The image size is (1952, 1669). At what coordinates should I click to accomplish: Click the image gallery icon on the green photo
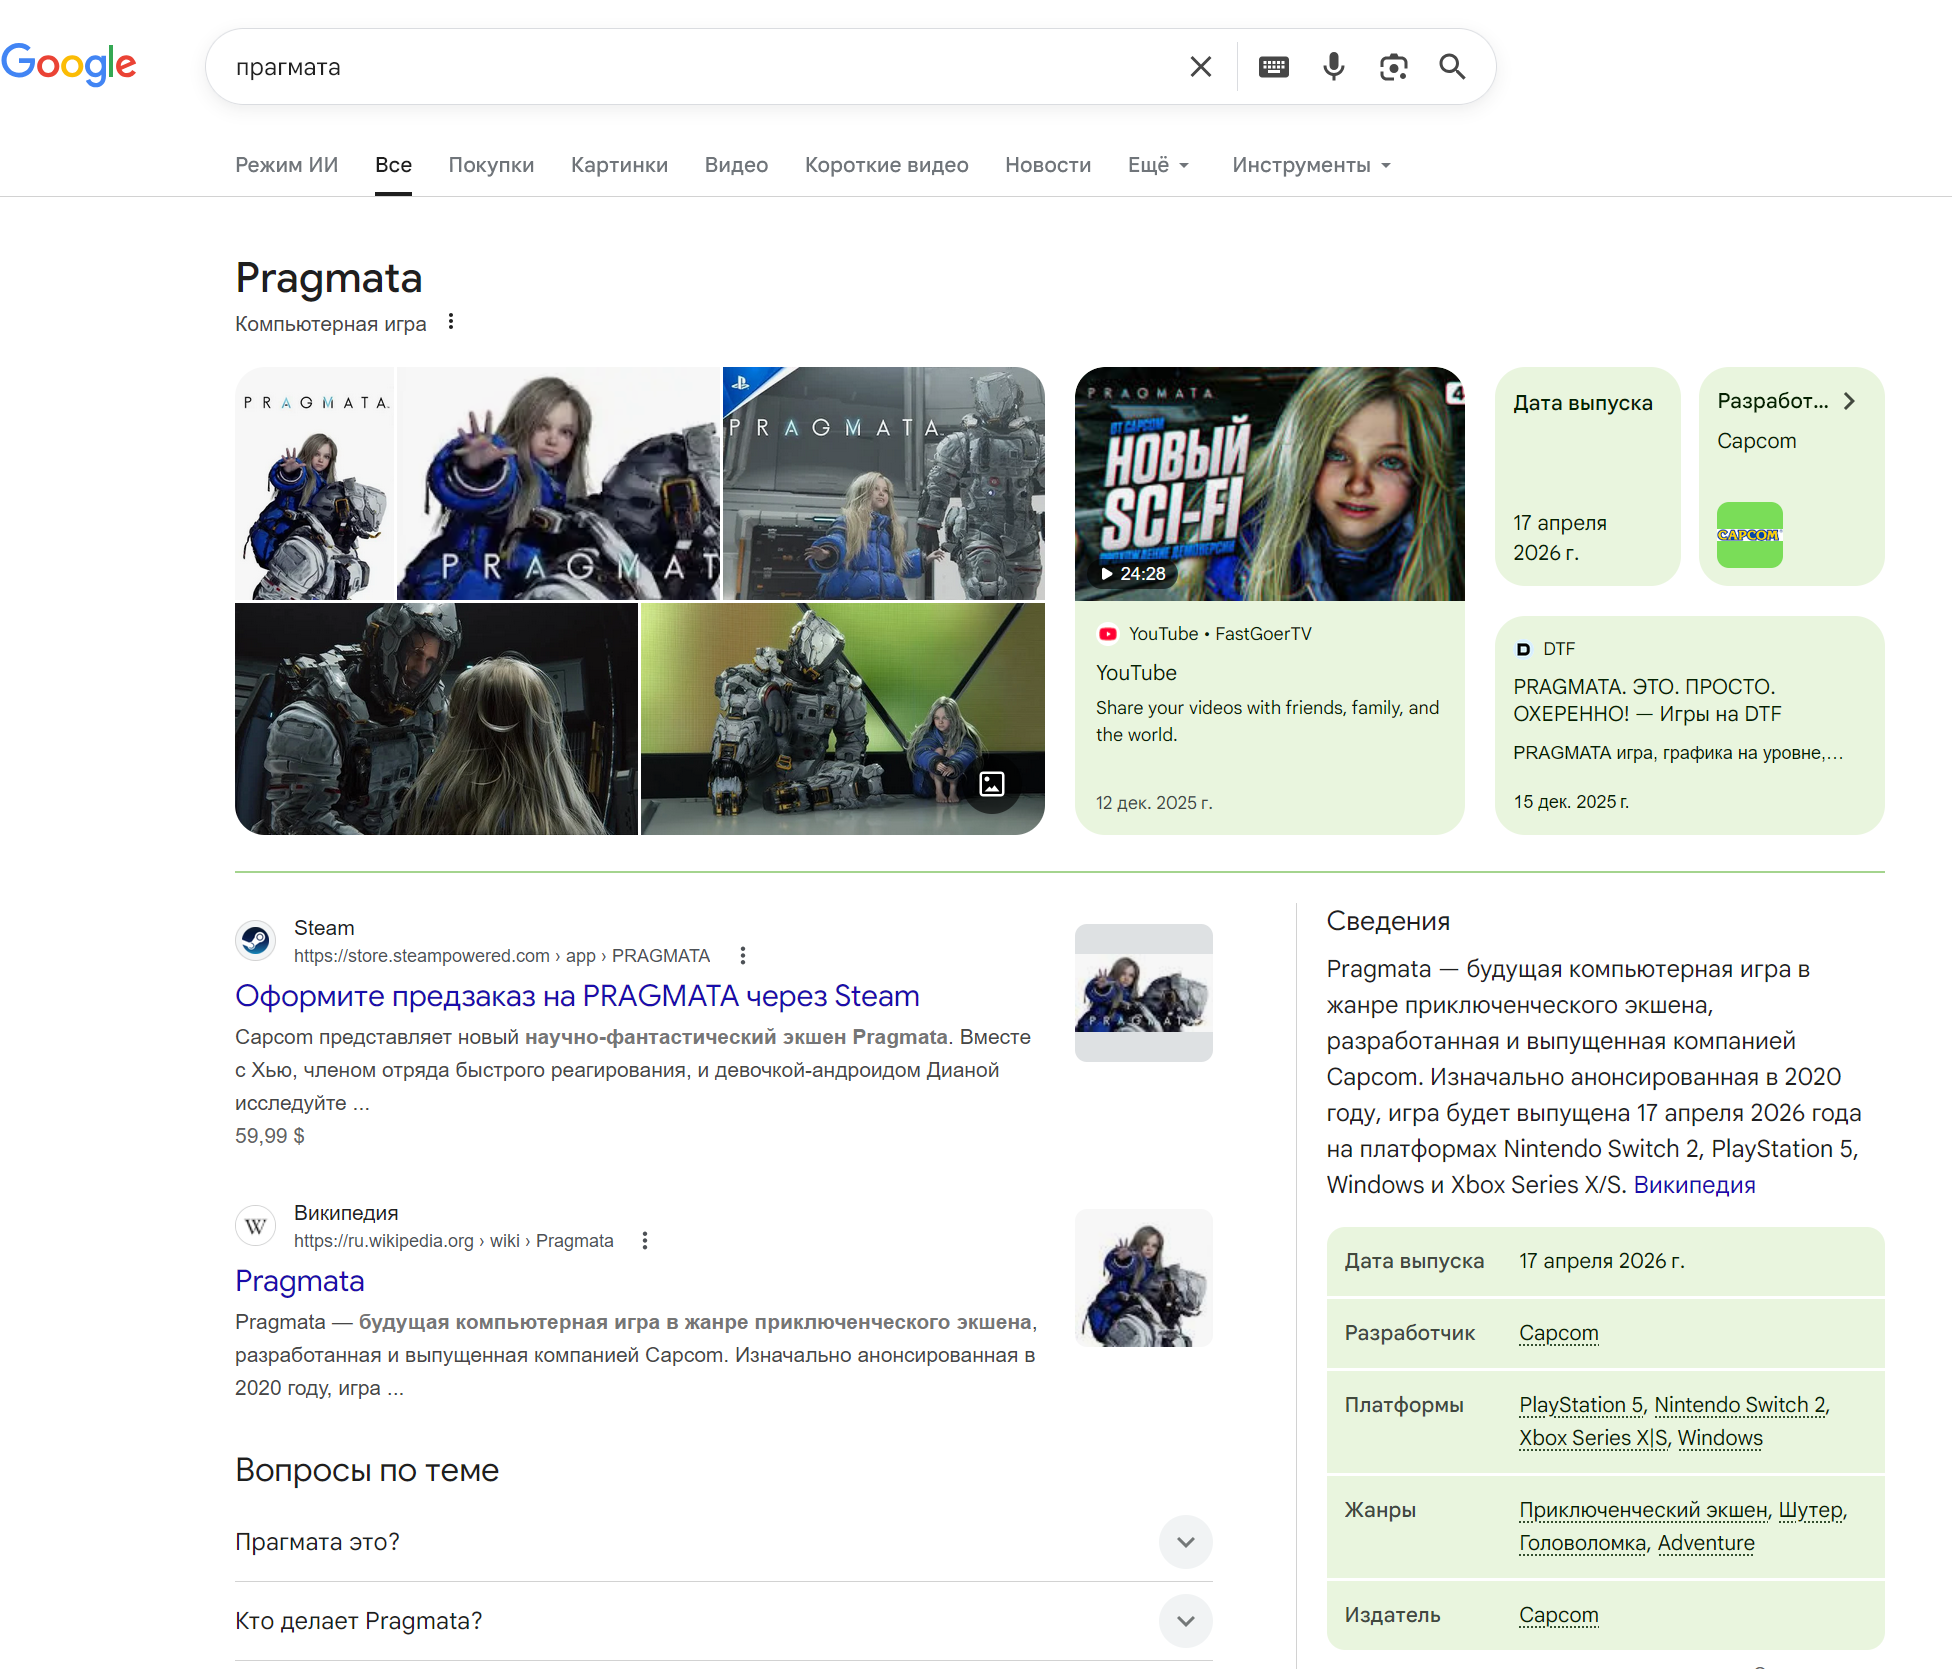coord(992,784)
